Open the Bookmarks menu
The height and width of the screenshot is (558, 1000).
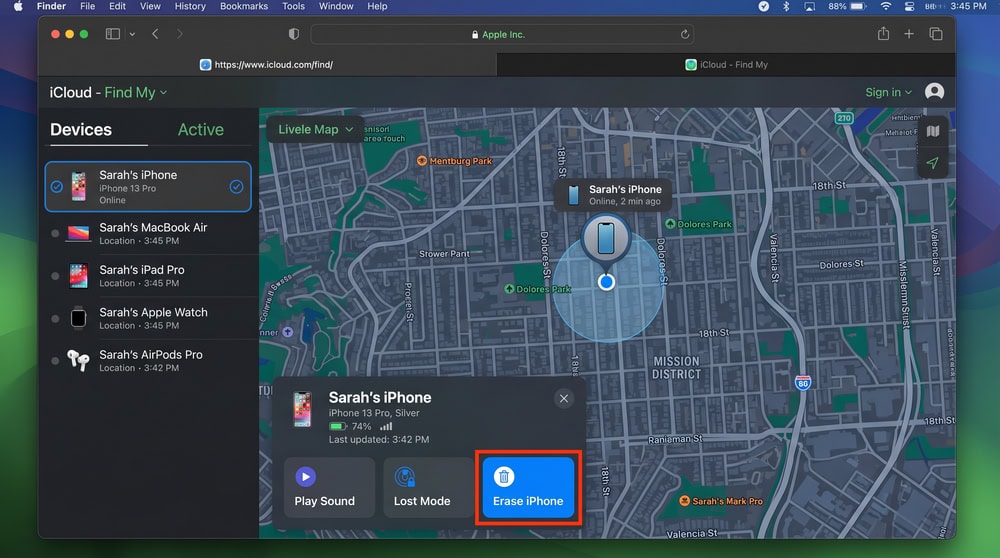click(x=244, y=6)
